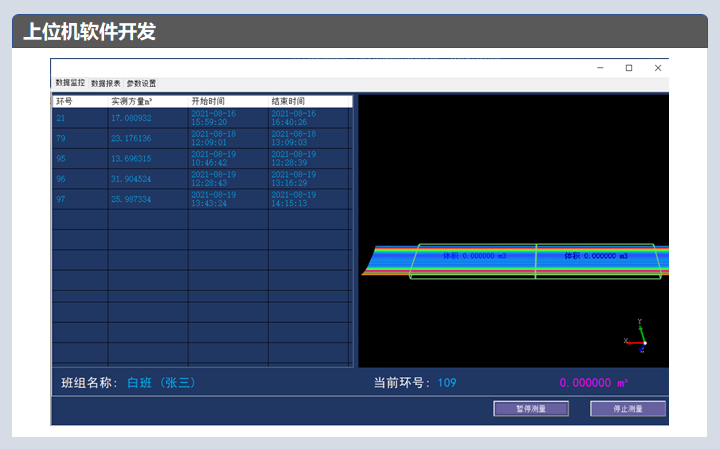Select ring number 21 cell

click(80, 118)
